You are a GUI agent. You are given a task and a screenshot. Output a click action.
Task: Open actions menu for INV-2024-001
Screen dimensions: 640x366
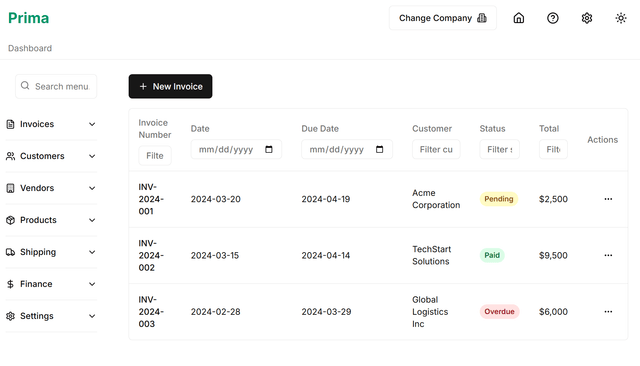pos(608,199)
